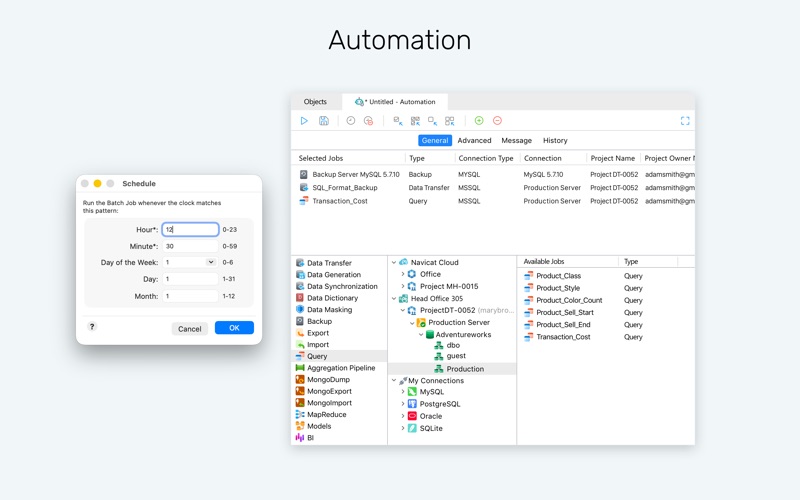The width and height of the screenshot is (800, 500).
Task: Switch to the Objects tab
Action: pyautogui.click(x=315, y=102)
